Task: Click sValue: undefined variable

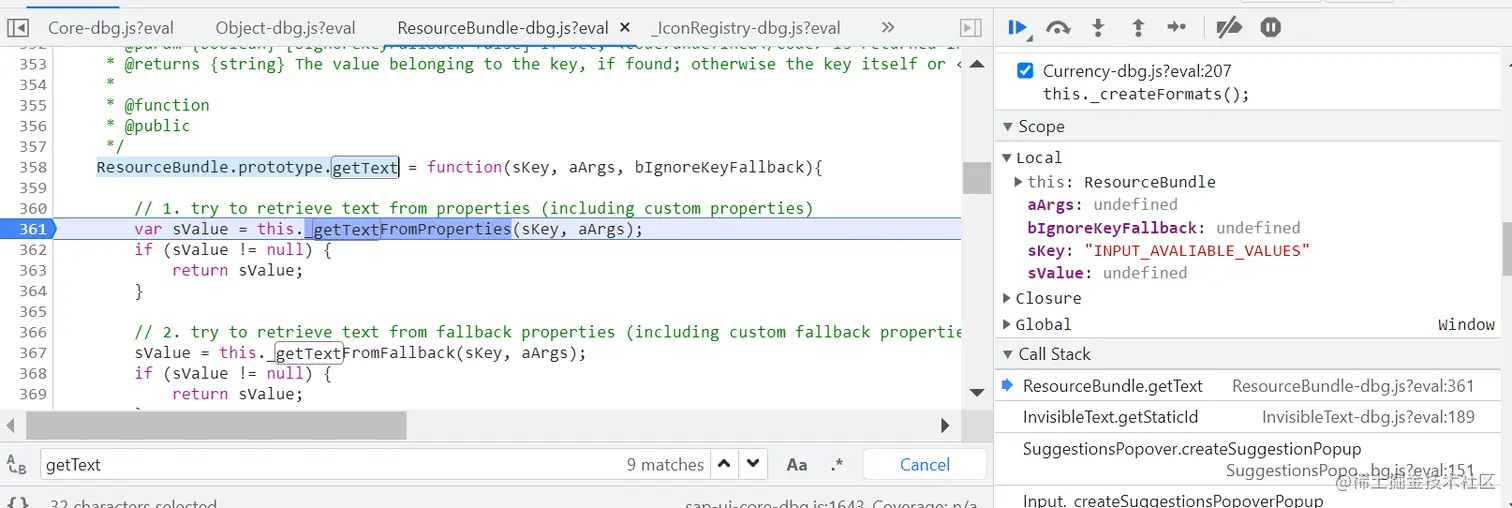Action: pos(1107,273)
